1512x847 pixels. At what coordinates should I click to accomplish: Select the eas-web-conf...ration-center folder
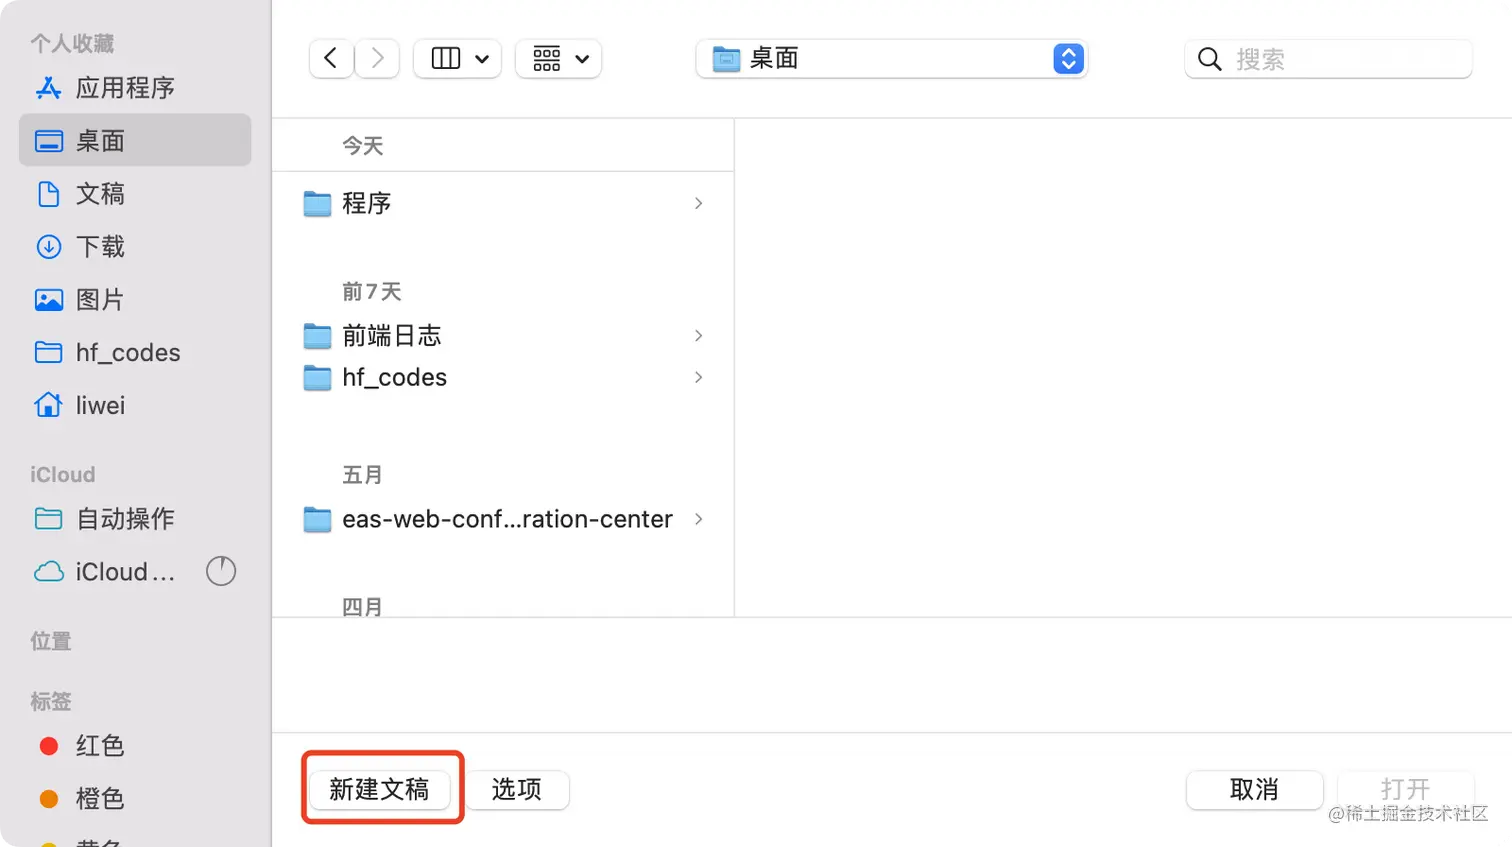click(x=503, y=519)
